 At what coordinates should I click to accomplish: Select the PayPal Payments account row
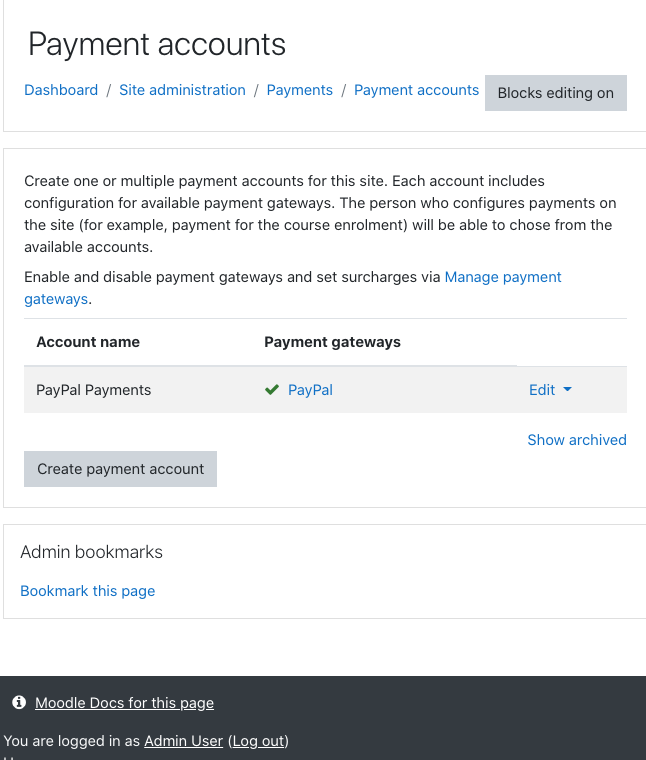[325, 390]
